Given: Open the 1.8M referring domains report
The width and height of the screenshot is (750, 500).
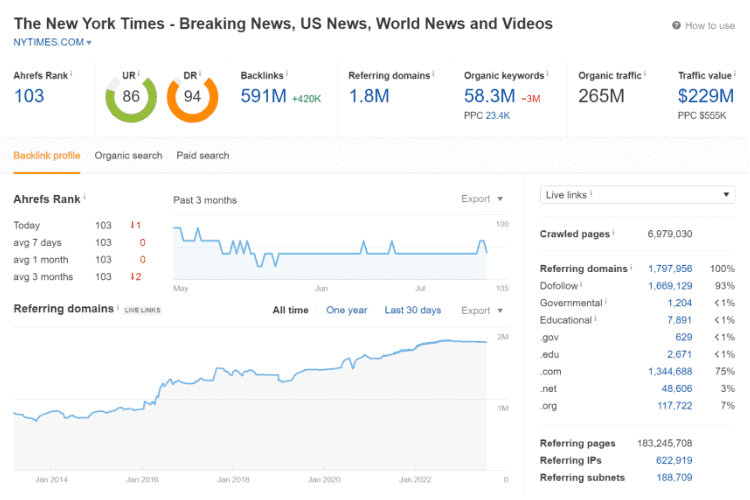Looking at the screenshot, I should coord(369,96).
